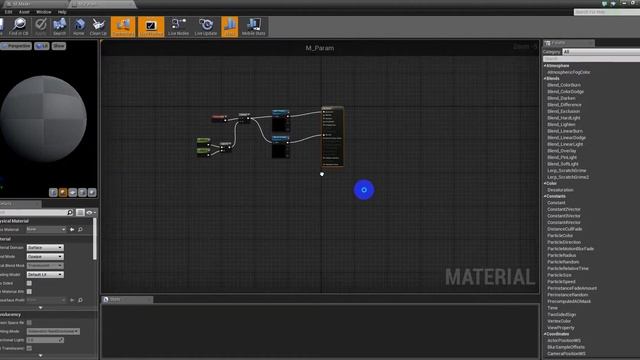Expand advanced options of the Material section
Screen dimensions: 640x360
40,308
